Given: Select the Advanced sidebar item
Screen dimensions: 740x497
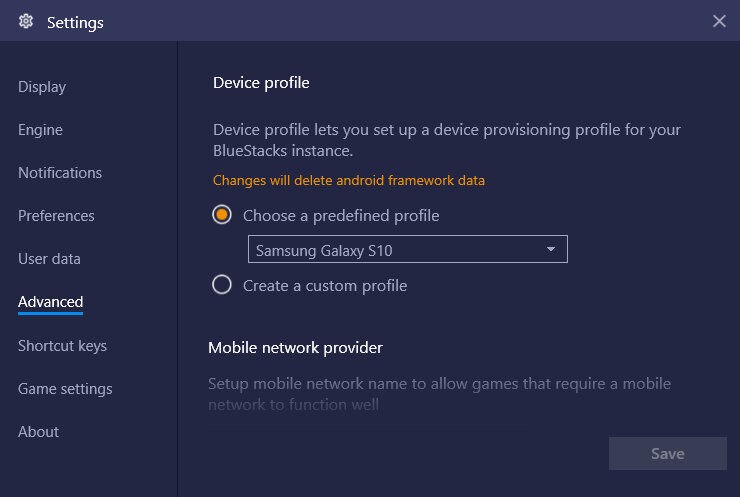Looking at the screenshot, I should [50, 302].
